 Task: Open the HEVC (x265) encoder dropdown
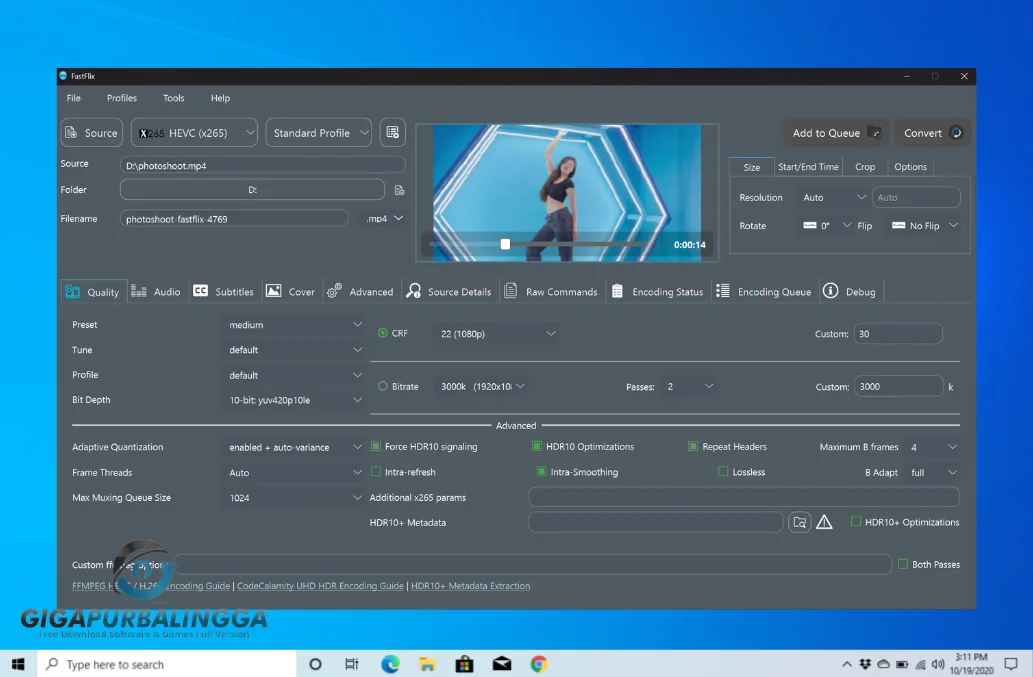click(195, 133)
